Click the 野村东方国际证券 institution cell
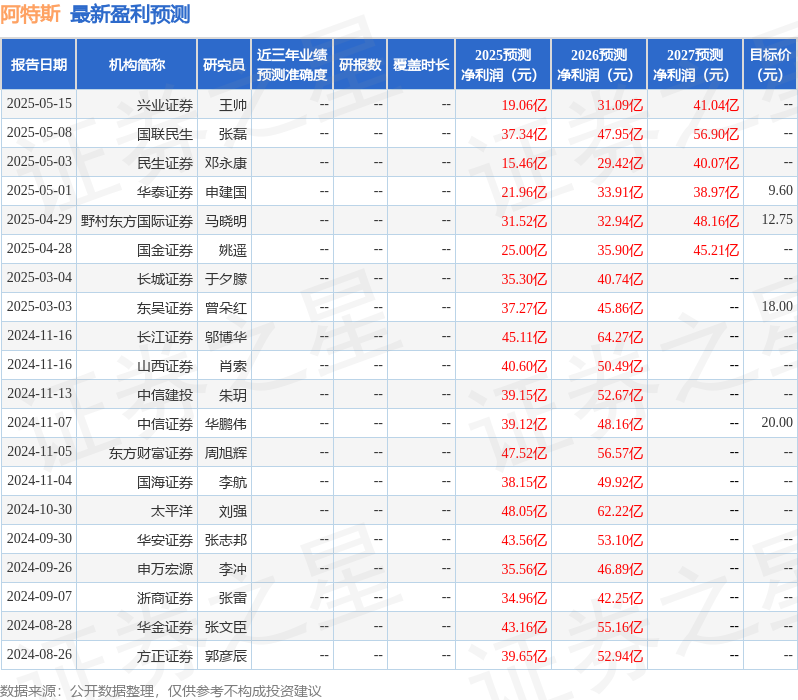798x700 pixels. coord(137,221)
